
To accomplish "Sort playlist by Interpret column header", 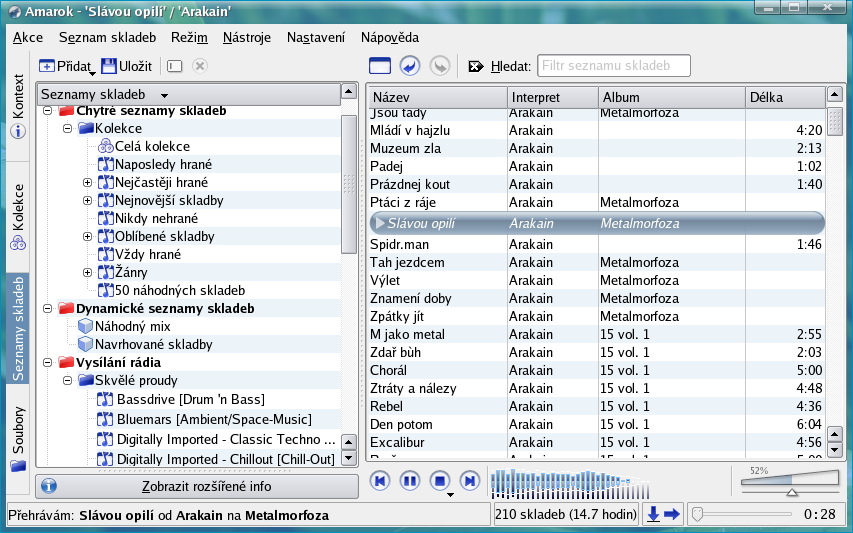I will [553, 97].
